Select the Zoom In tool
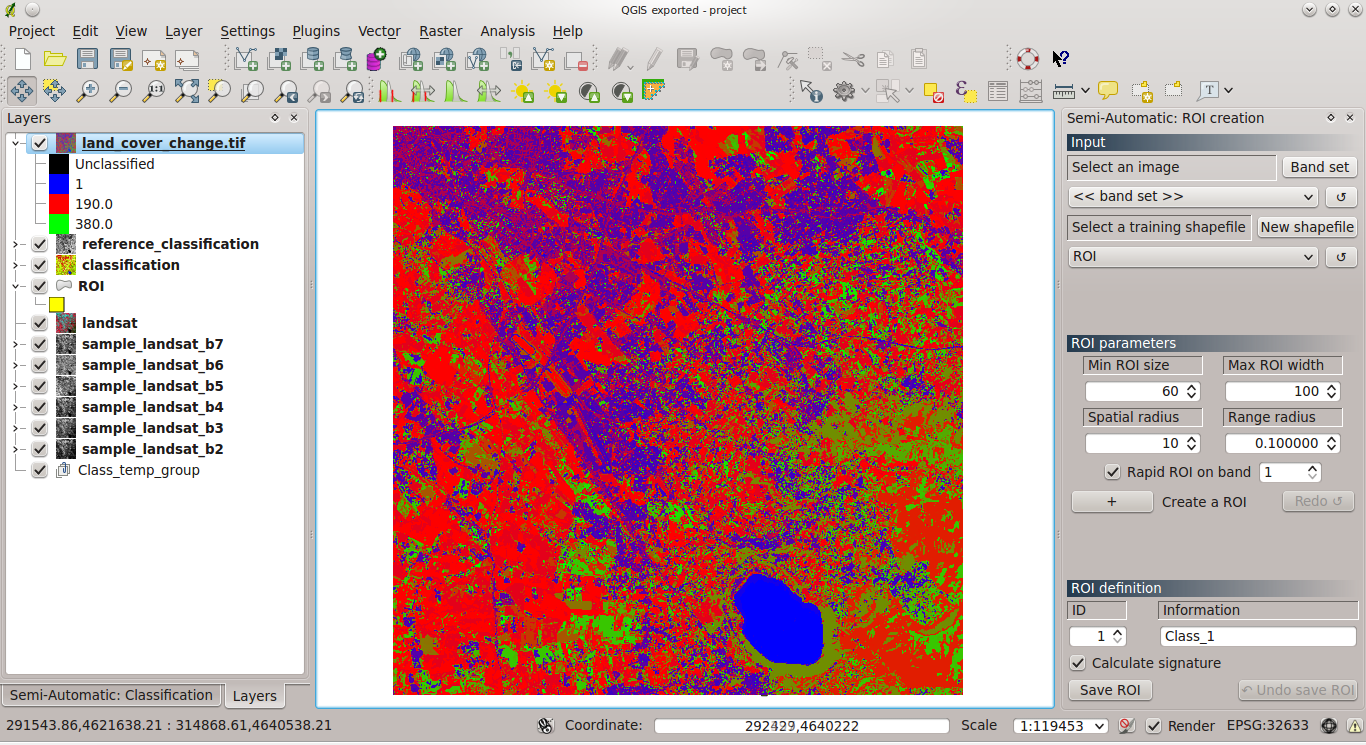 point(88,90)
